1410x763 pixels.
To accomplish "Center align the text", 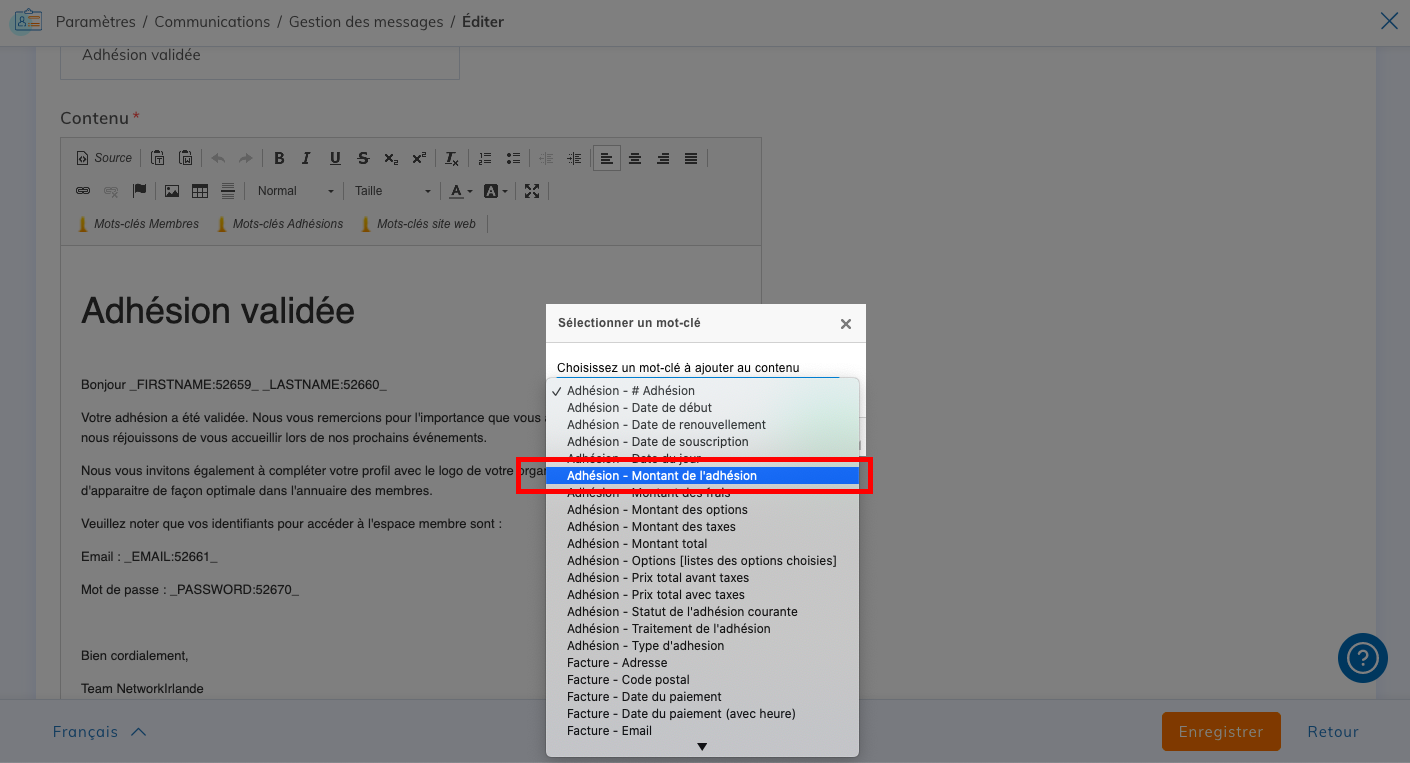I will click(635, 158).
